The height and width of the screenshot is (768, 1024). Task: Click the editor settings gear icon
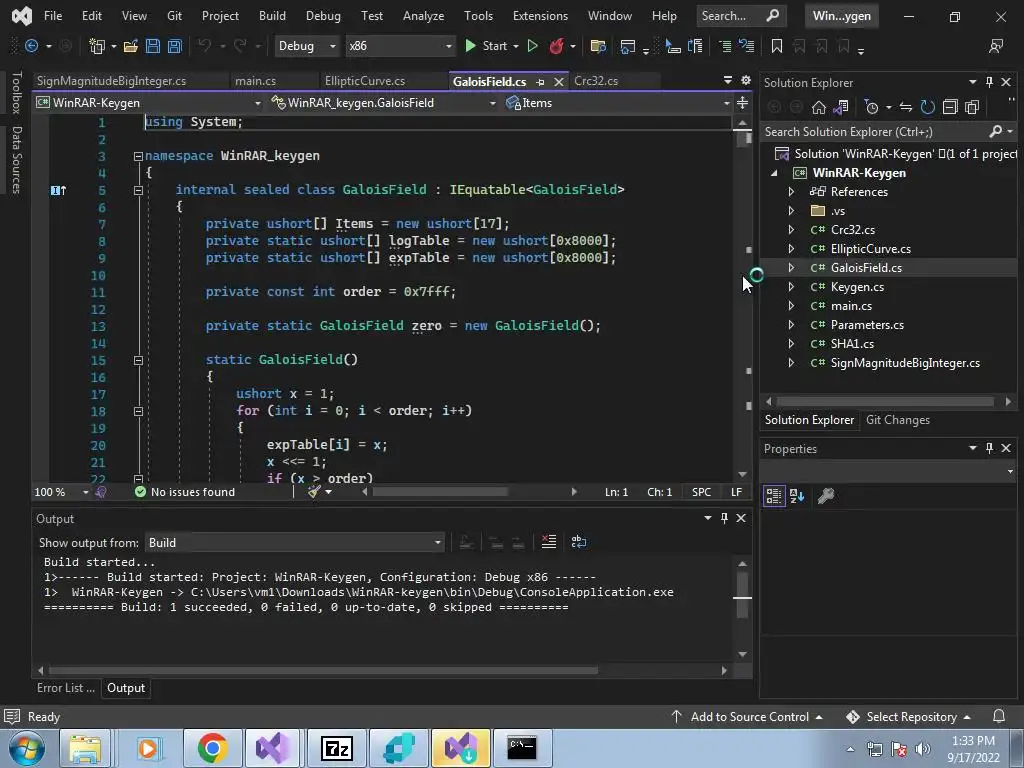[746, 80]
